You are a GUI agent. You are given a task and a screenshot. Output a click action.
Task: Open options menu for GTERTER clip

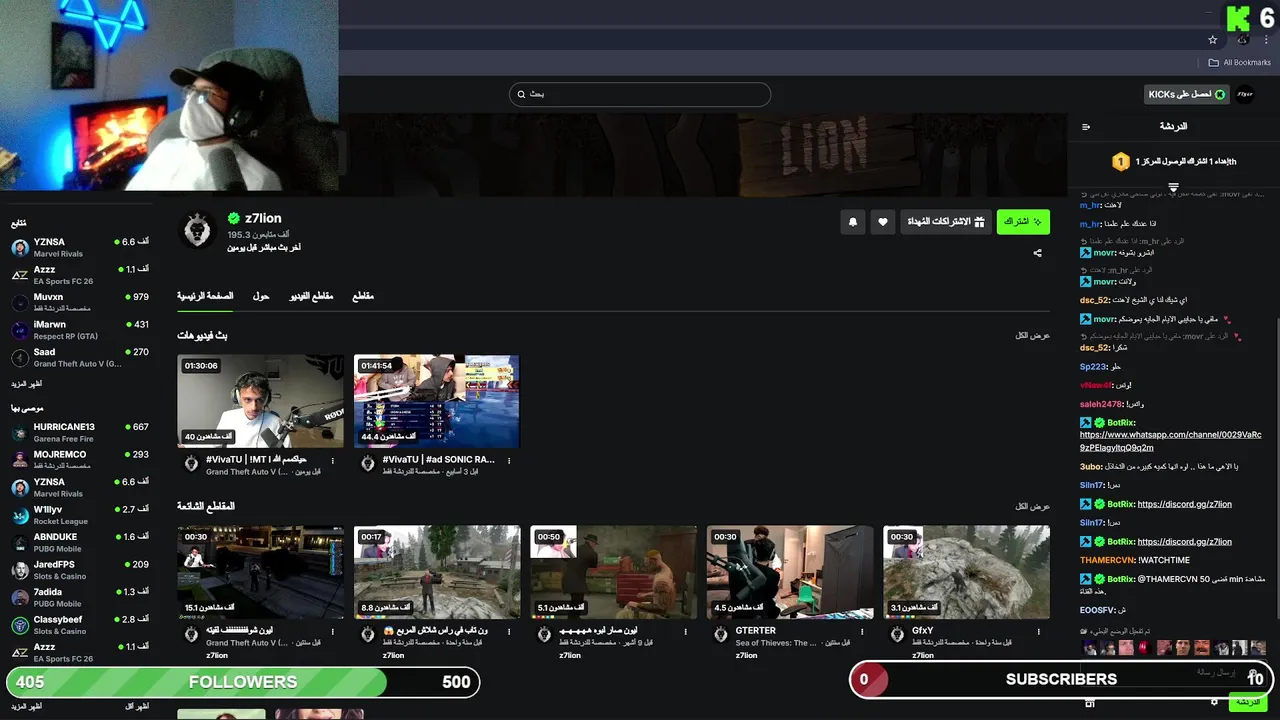coord(862,632)
